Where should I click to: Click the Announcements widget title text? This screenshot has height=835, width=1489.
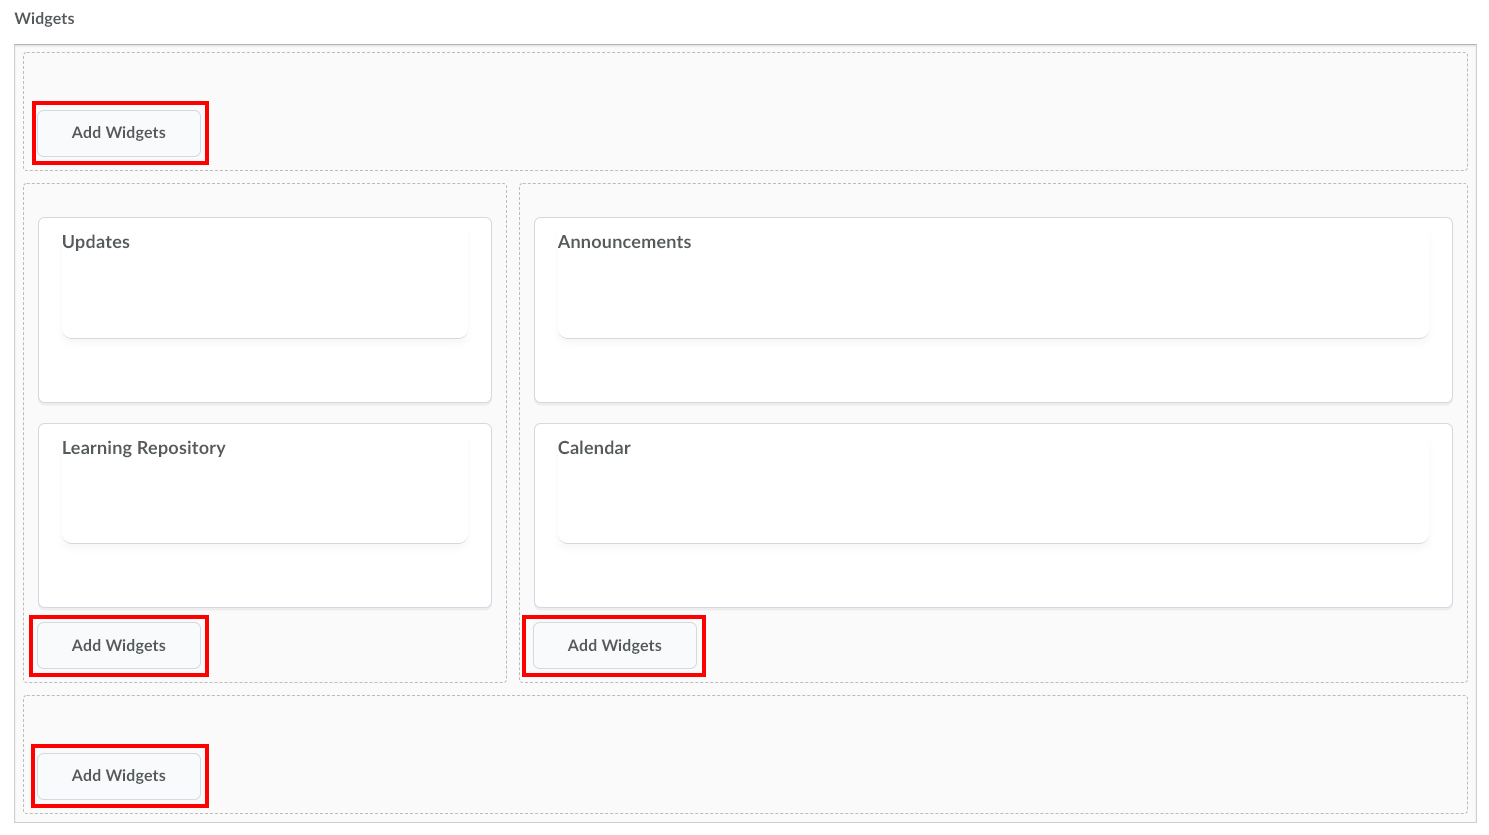625,241
